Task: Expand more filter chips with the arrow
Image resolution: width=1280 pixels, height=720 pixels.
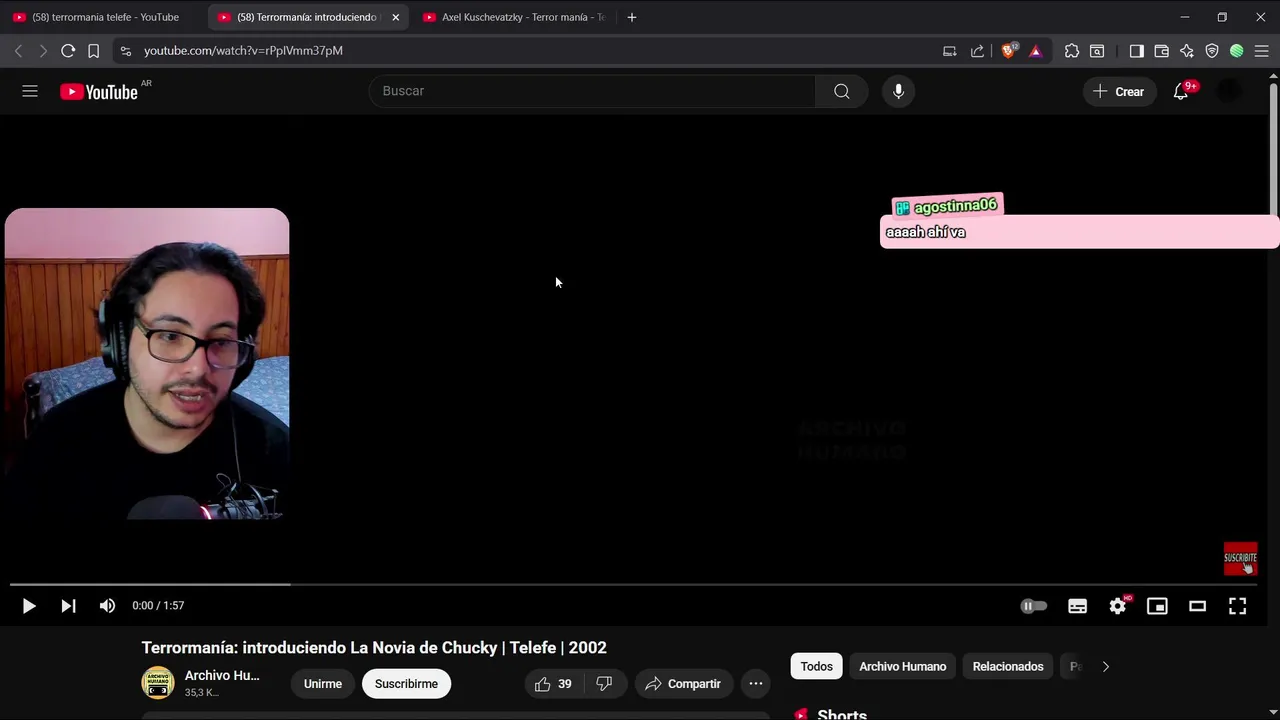Action: [x=1105, y=667]
